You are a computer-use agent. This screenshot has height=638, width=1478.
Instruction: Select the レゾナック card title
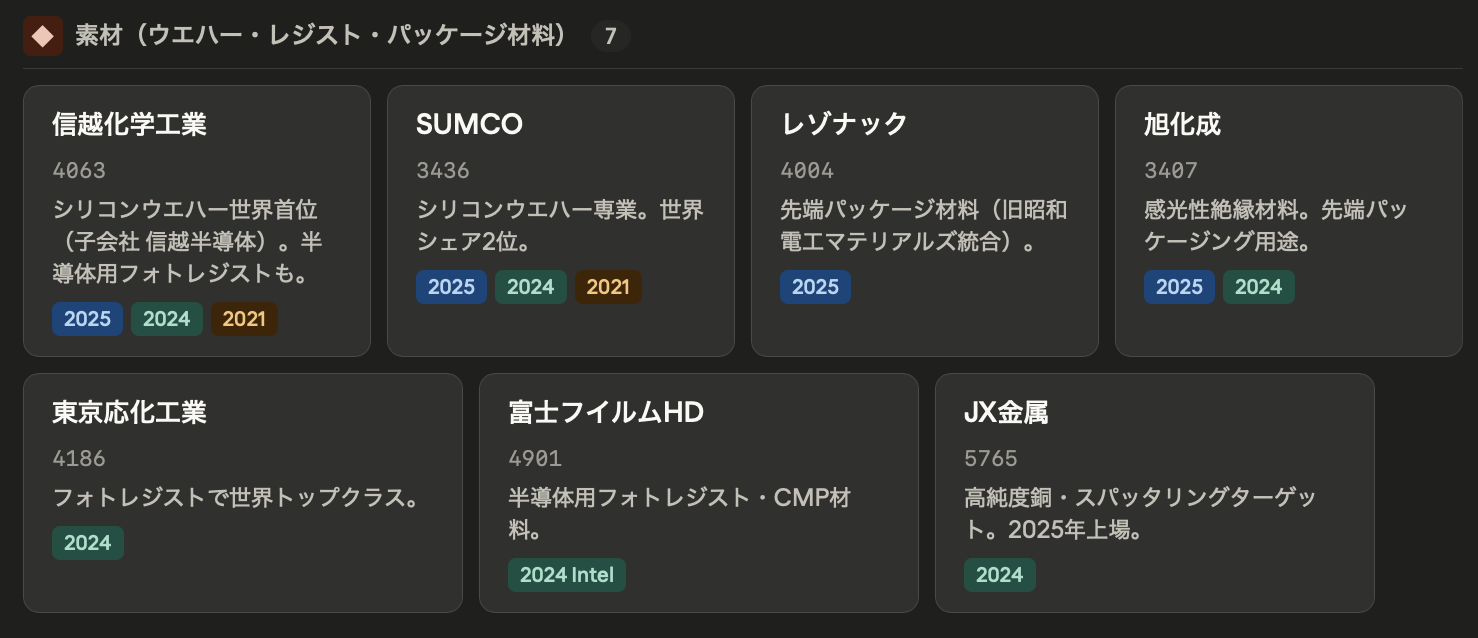coord(844,124)
